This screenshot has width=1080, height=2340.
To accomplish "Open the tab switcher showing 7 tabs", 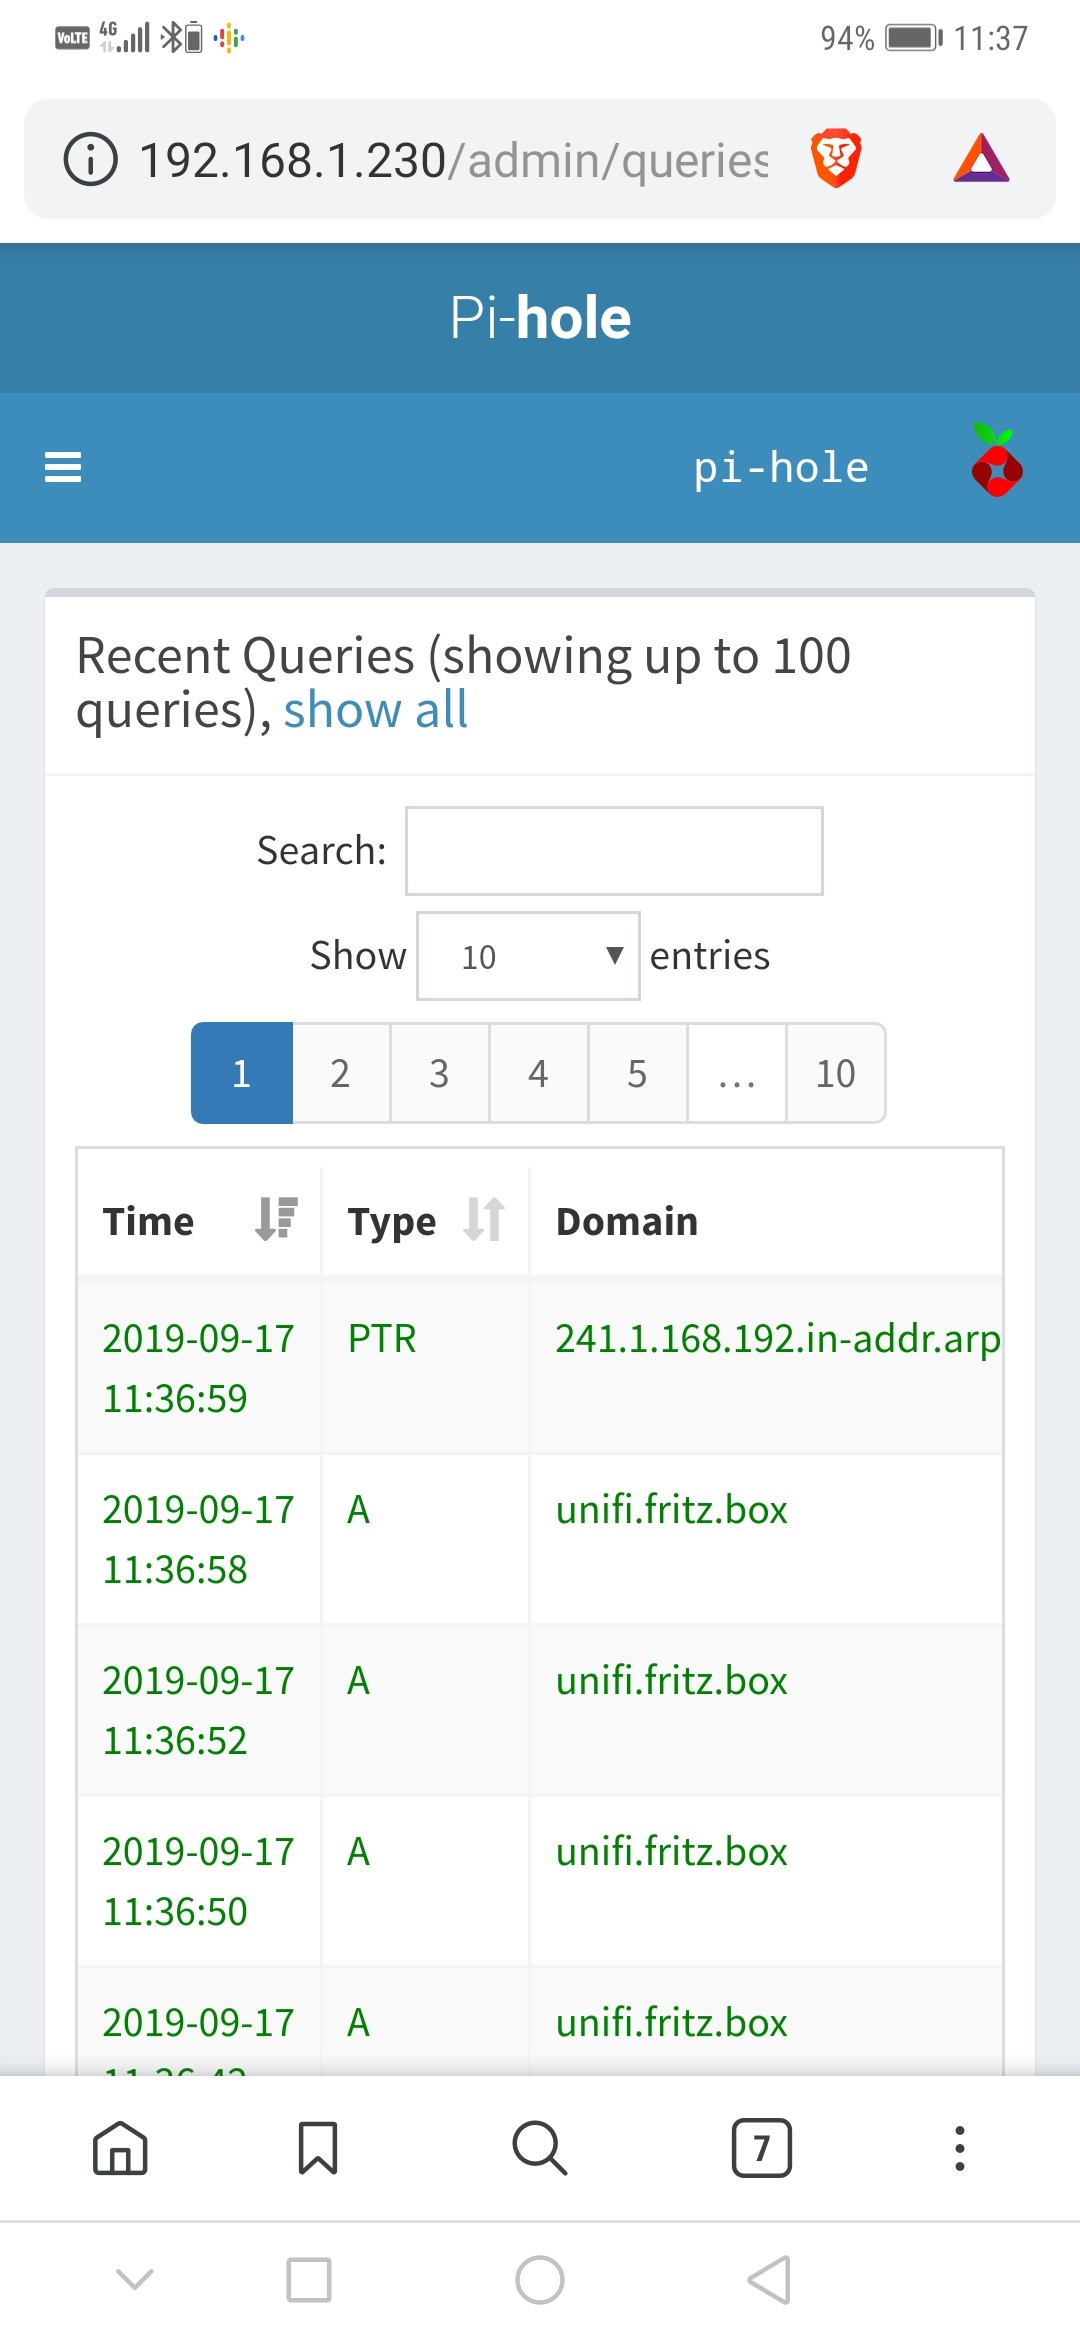I will point(761,2148).
